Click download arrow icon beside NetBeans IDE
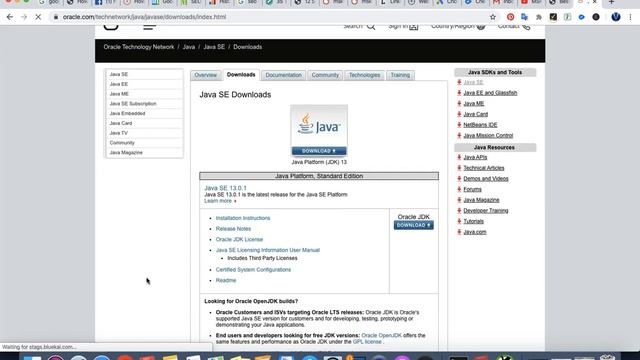 tap(459, 125)
